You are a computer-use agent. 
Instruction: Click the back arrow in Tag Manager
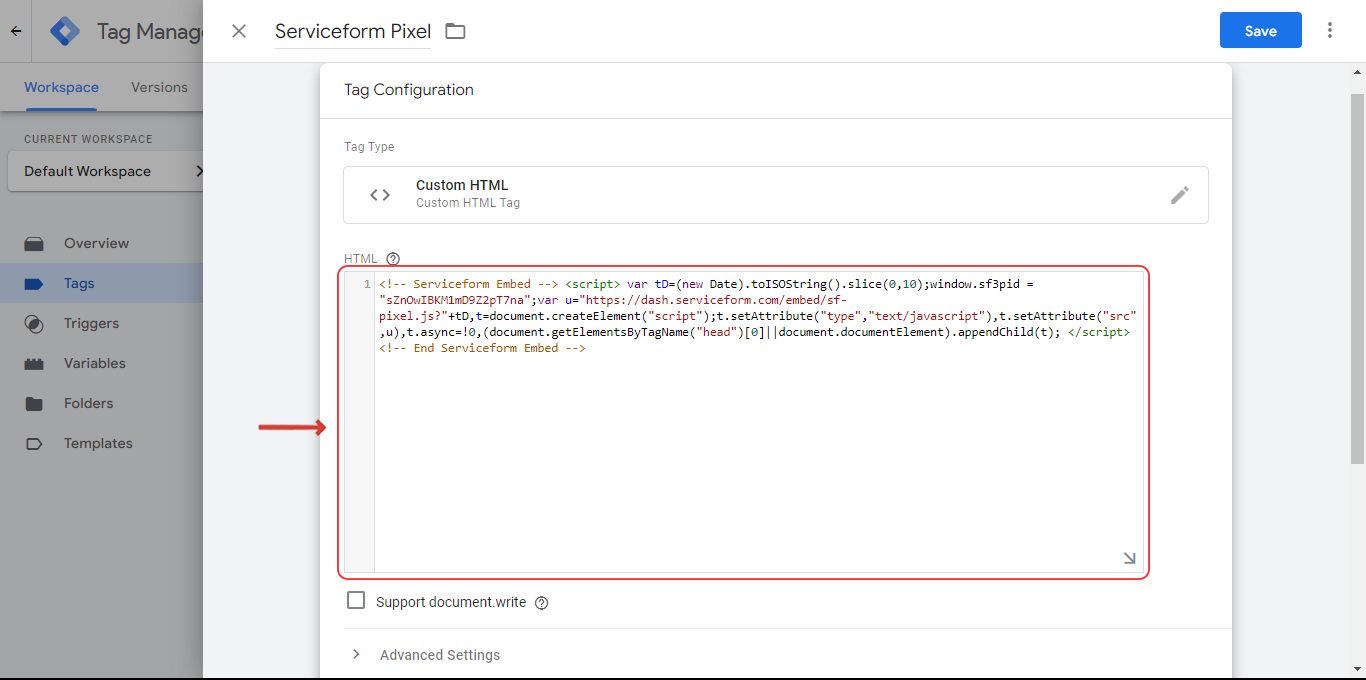pos(16,31)
